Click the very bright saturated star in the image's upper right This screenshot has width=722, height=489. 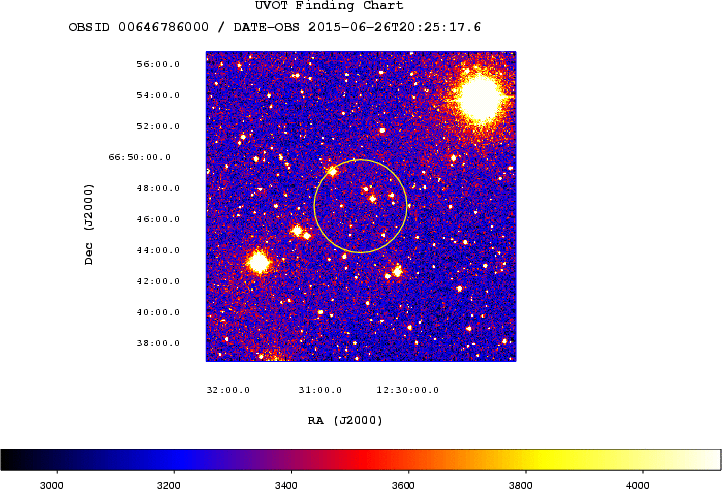[480, 98]
